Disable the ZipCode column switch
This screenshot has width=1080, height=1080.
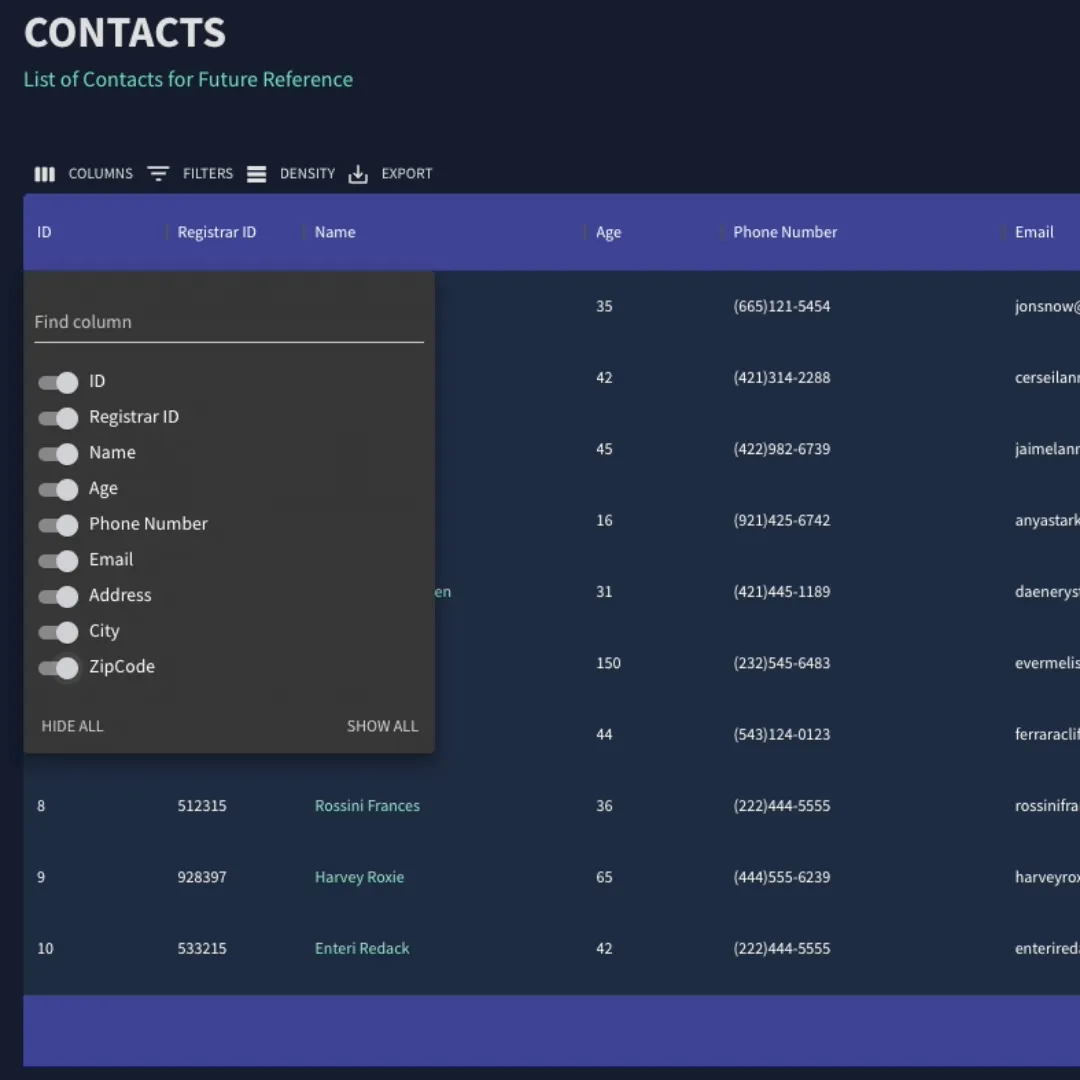tap(58, 668)
